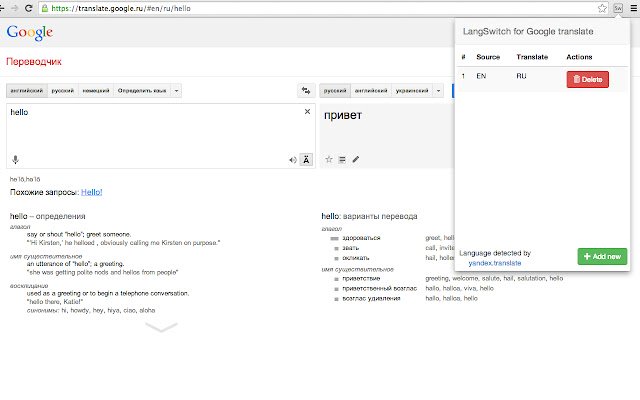The height and width of the screenshot is (400, 640).
Task: Open the Chrome hamburger menu
Action: [x=634, y=8]
